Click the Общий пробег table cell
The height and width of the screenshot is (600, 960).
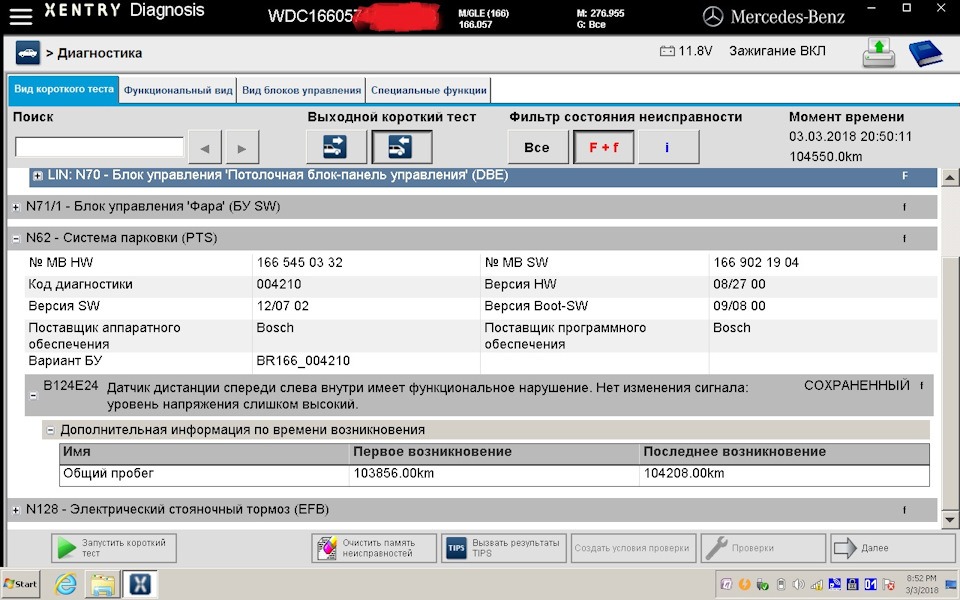click(204, 474)
